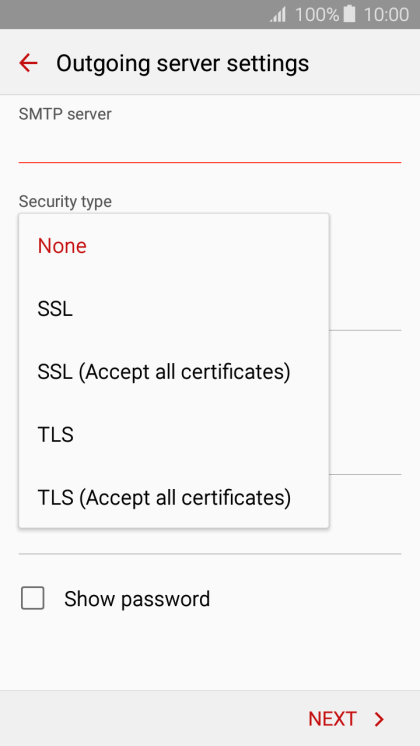Enable the Show password checkbox
Image resolution: width=420 pixels, height=746 pixels.
(33, 598)
